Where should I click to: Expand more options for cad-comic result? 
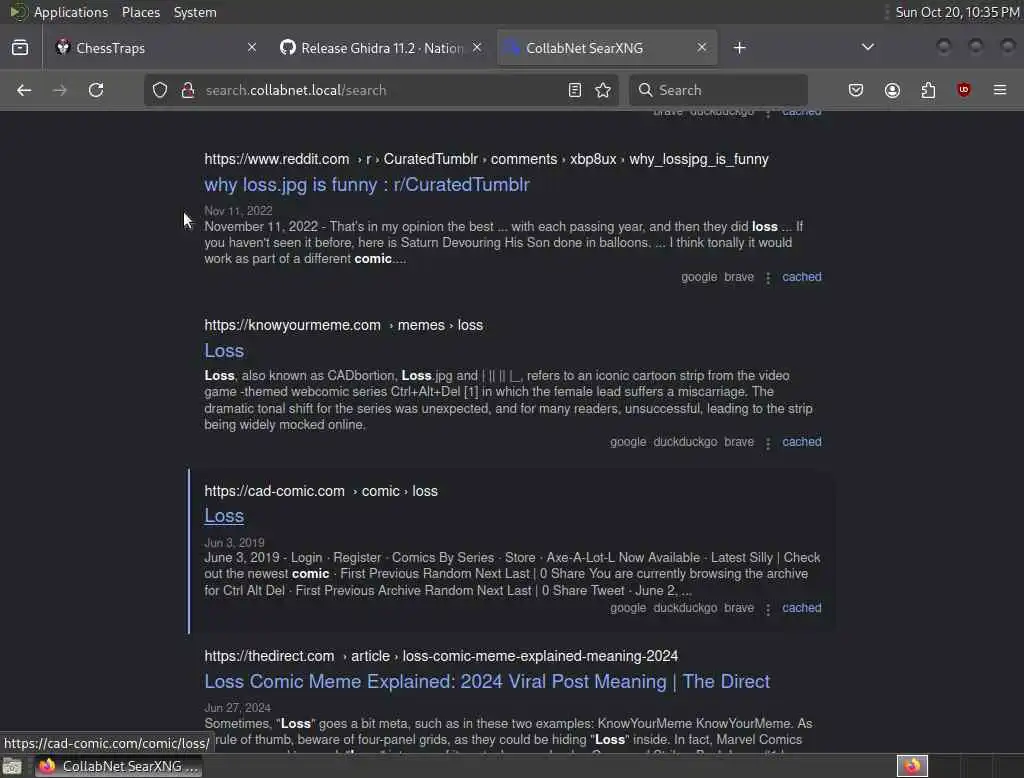(768, 609)
